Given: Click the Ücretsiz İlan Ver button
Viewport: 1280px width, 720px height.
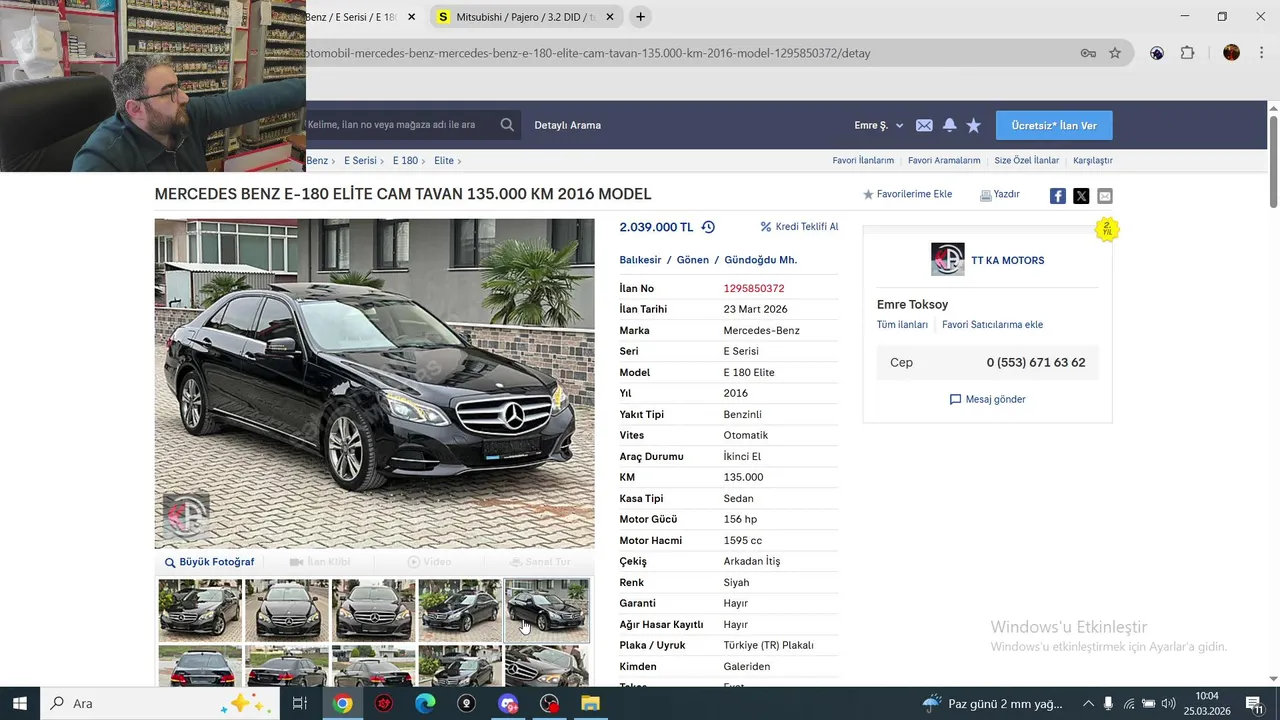Looking at the screenshot, I should point(1054,125).
